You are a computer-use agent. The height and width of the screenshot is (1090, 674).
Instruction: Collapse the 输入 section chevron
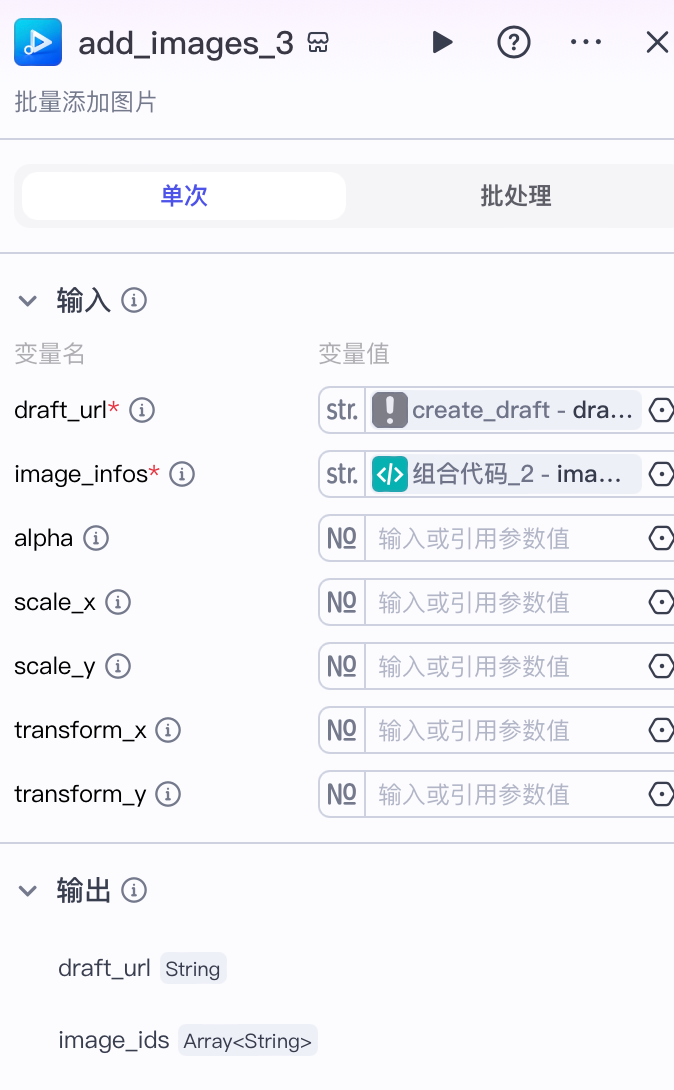coord(28,301)
